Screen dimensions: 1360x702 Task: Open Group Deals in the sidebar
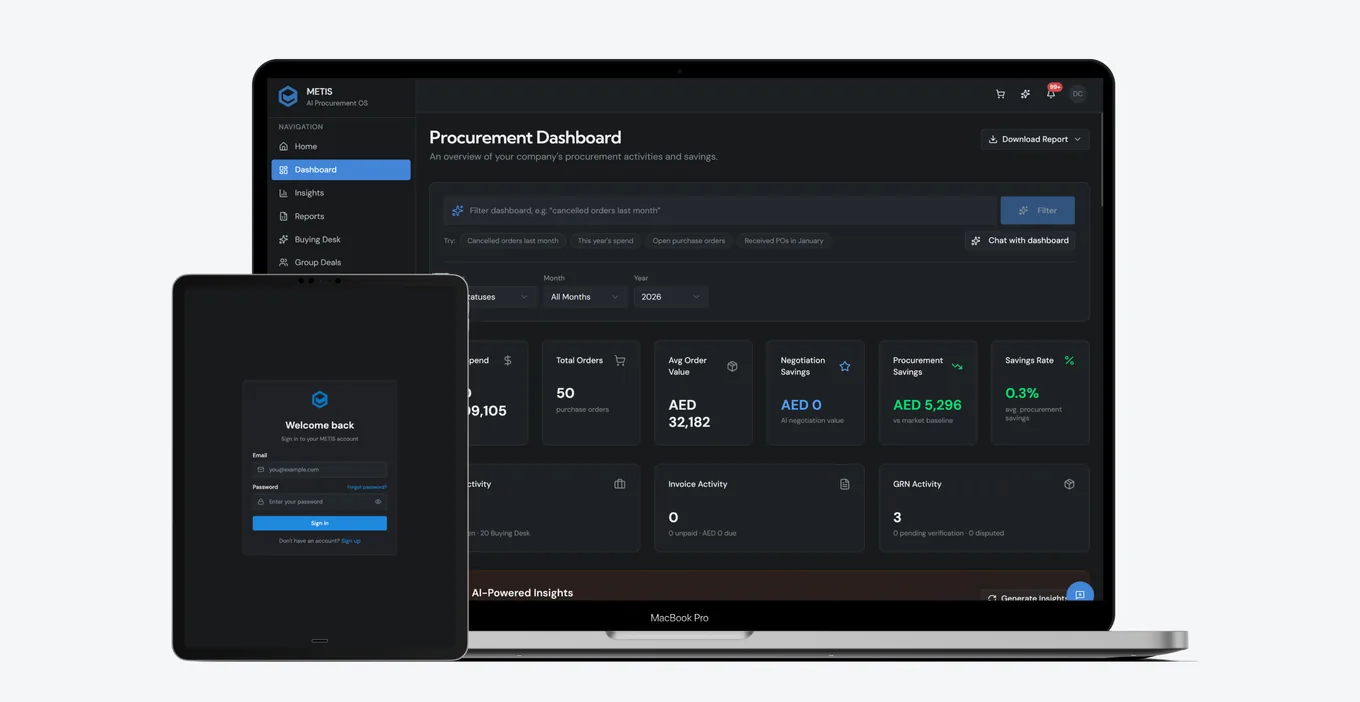click(341, 262)
